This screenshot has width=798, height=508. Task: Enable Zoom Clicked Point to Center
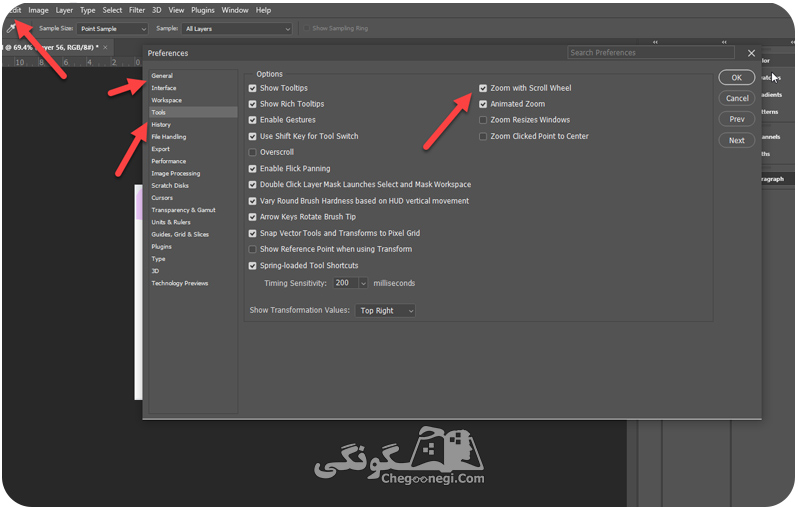483,136
